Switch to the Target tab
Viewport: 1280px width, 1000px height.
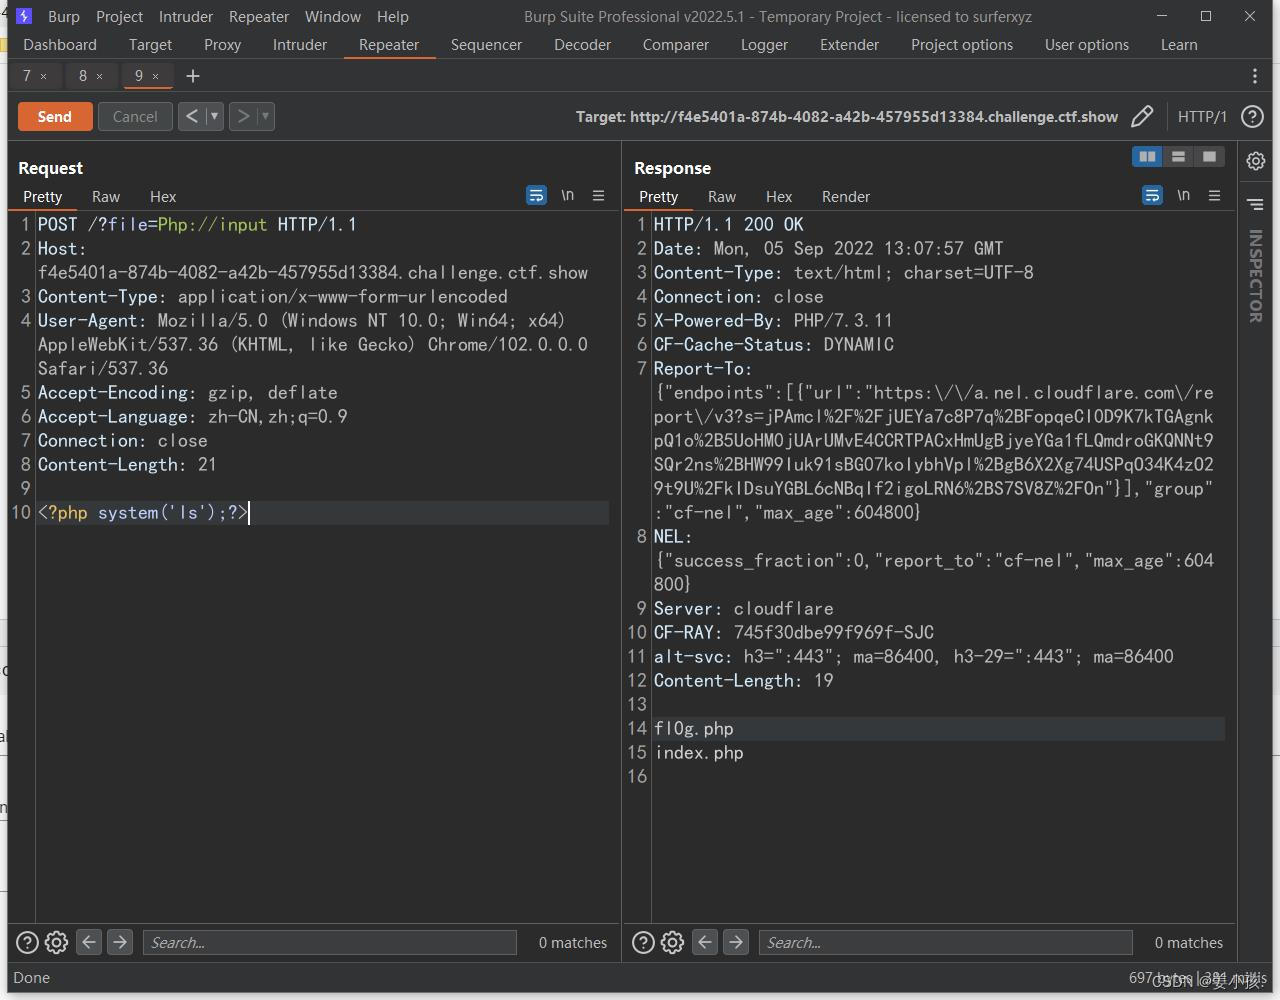pyautogui.click(x=150, y=45)
